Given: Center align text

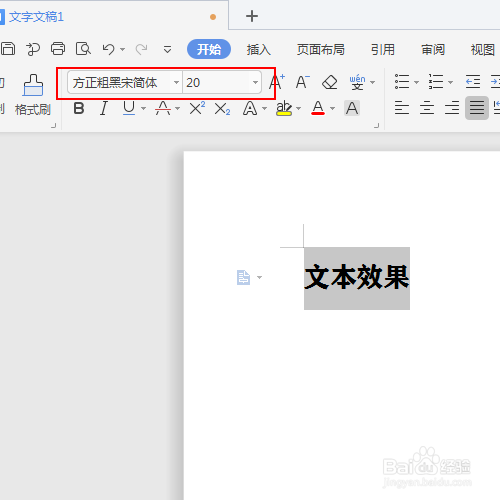Looking at the screenshot, I should [x=427, y=108].
